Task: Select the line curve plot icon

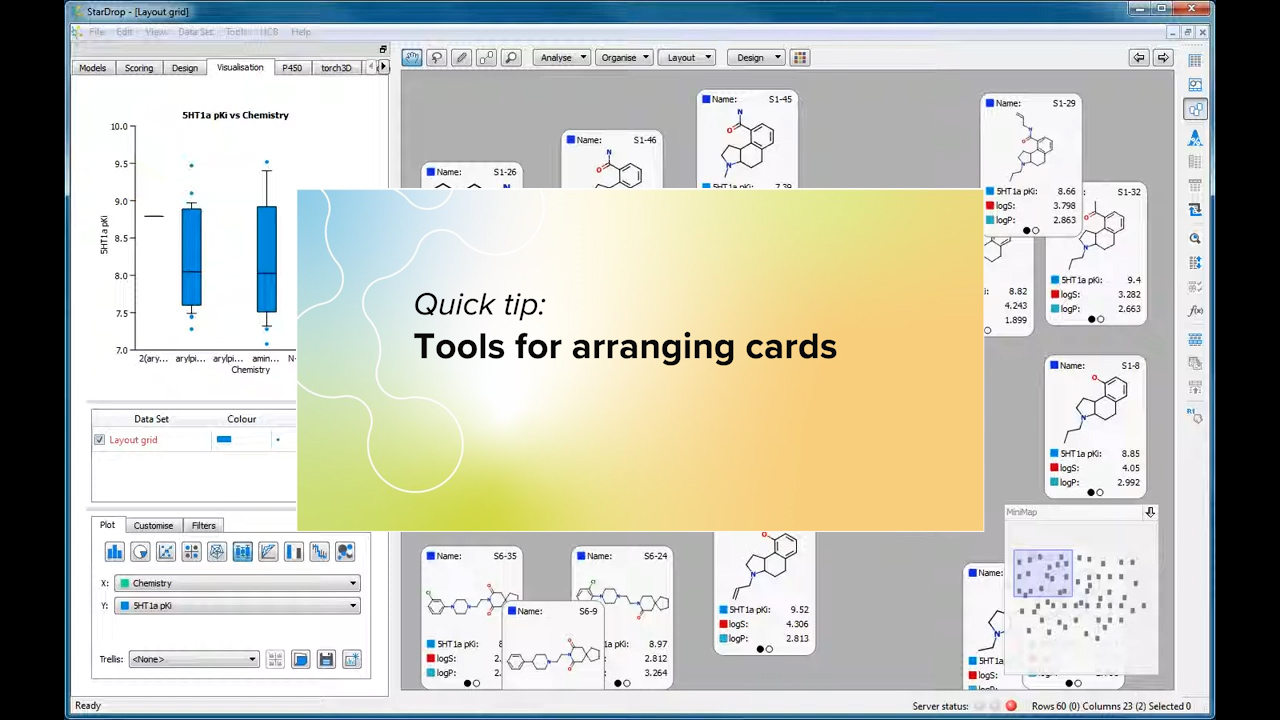Action: point(268,552)
